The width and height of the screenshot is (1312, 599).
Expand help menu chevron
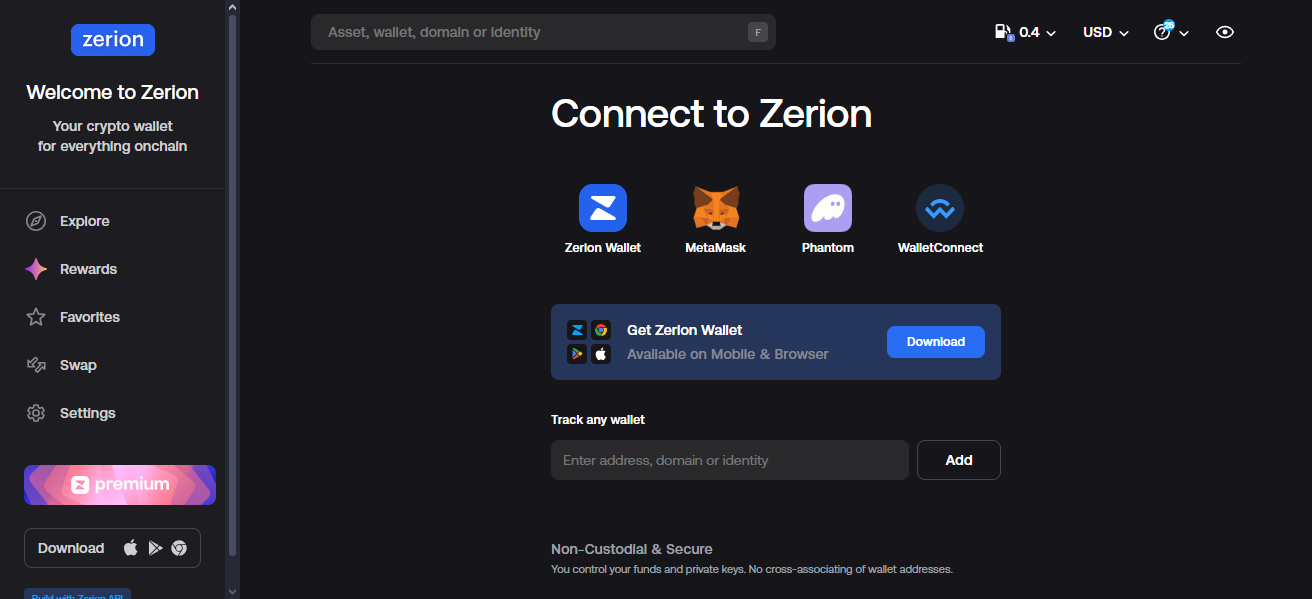[x=1184, y=33]
